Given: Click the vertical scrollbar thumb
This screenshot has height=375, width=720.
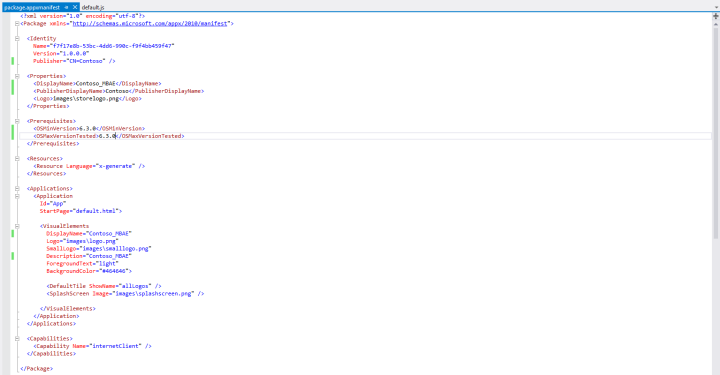Looking at the screenshot, I should pyautogui.click(x=715, y=133).
